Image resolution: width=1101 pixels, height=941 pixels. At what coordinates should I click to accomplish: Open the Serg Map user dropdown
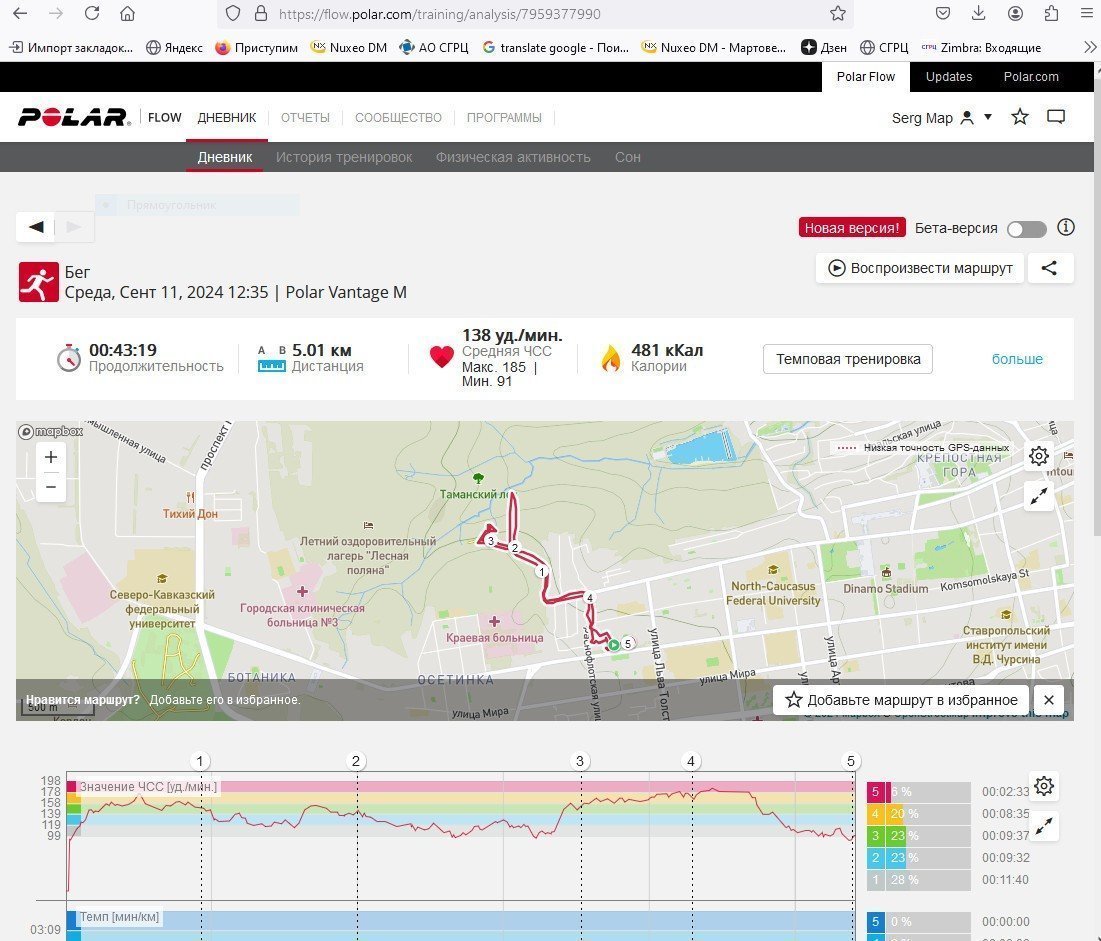941,118
